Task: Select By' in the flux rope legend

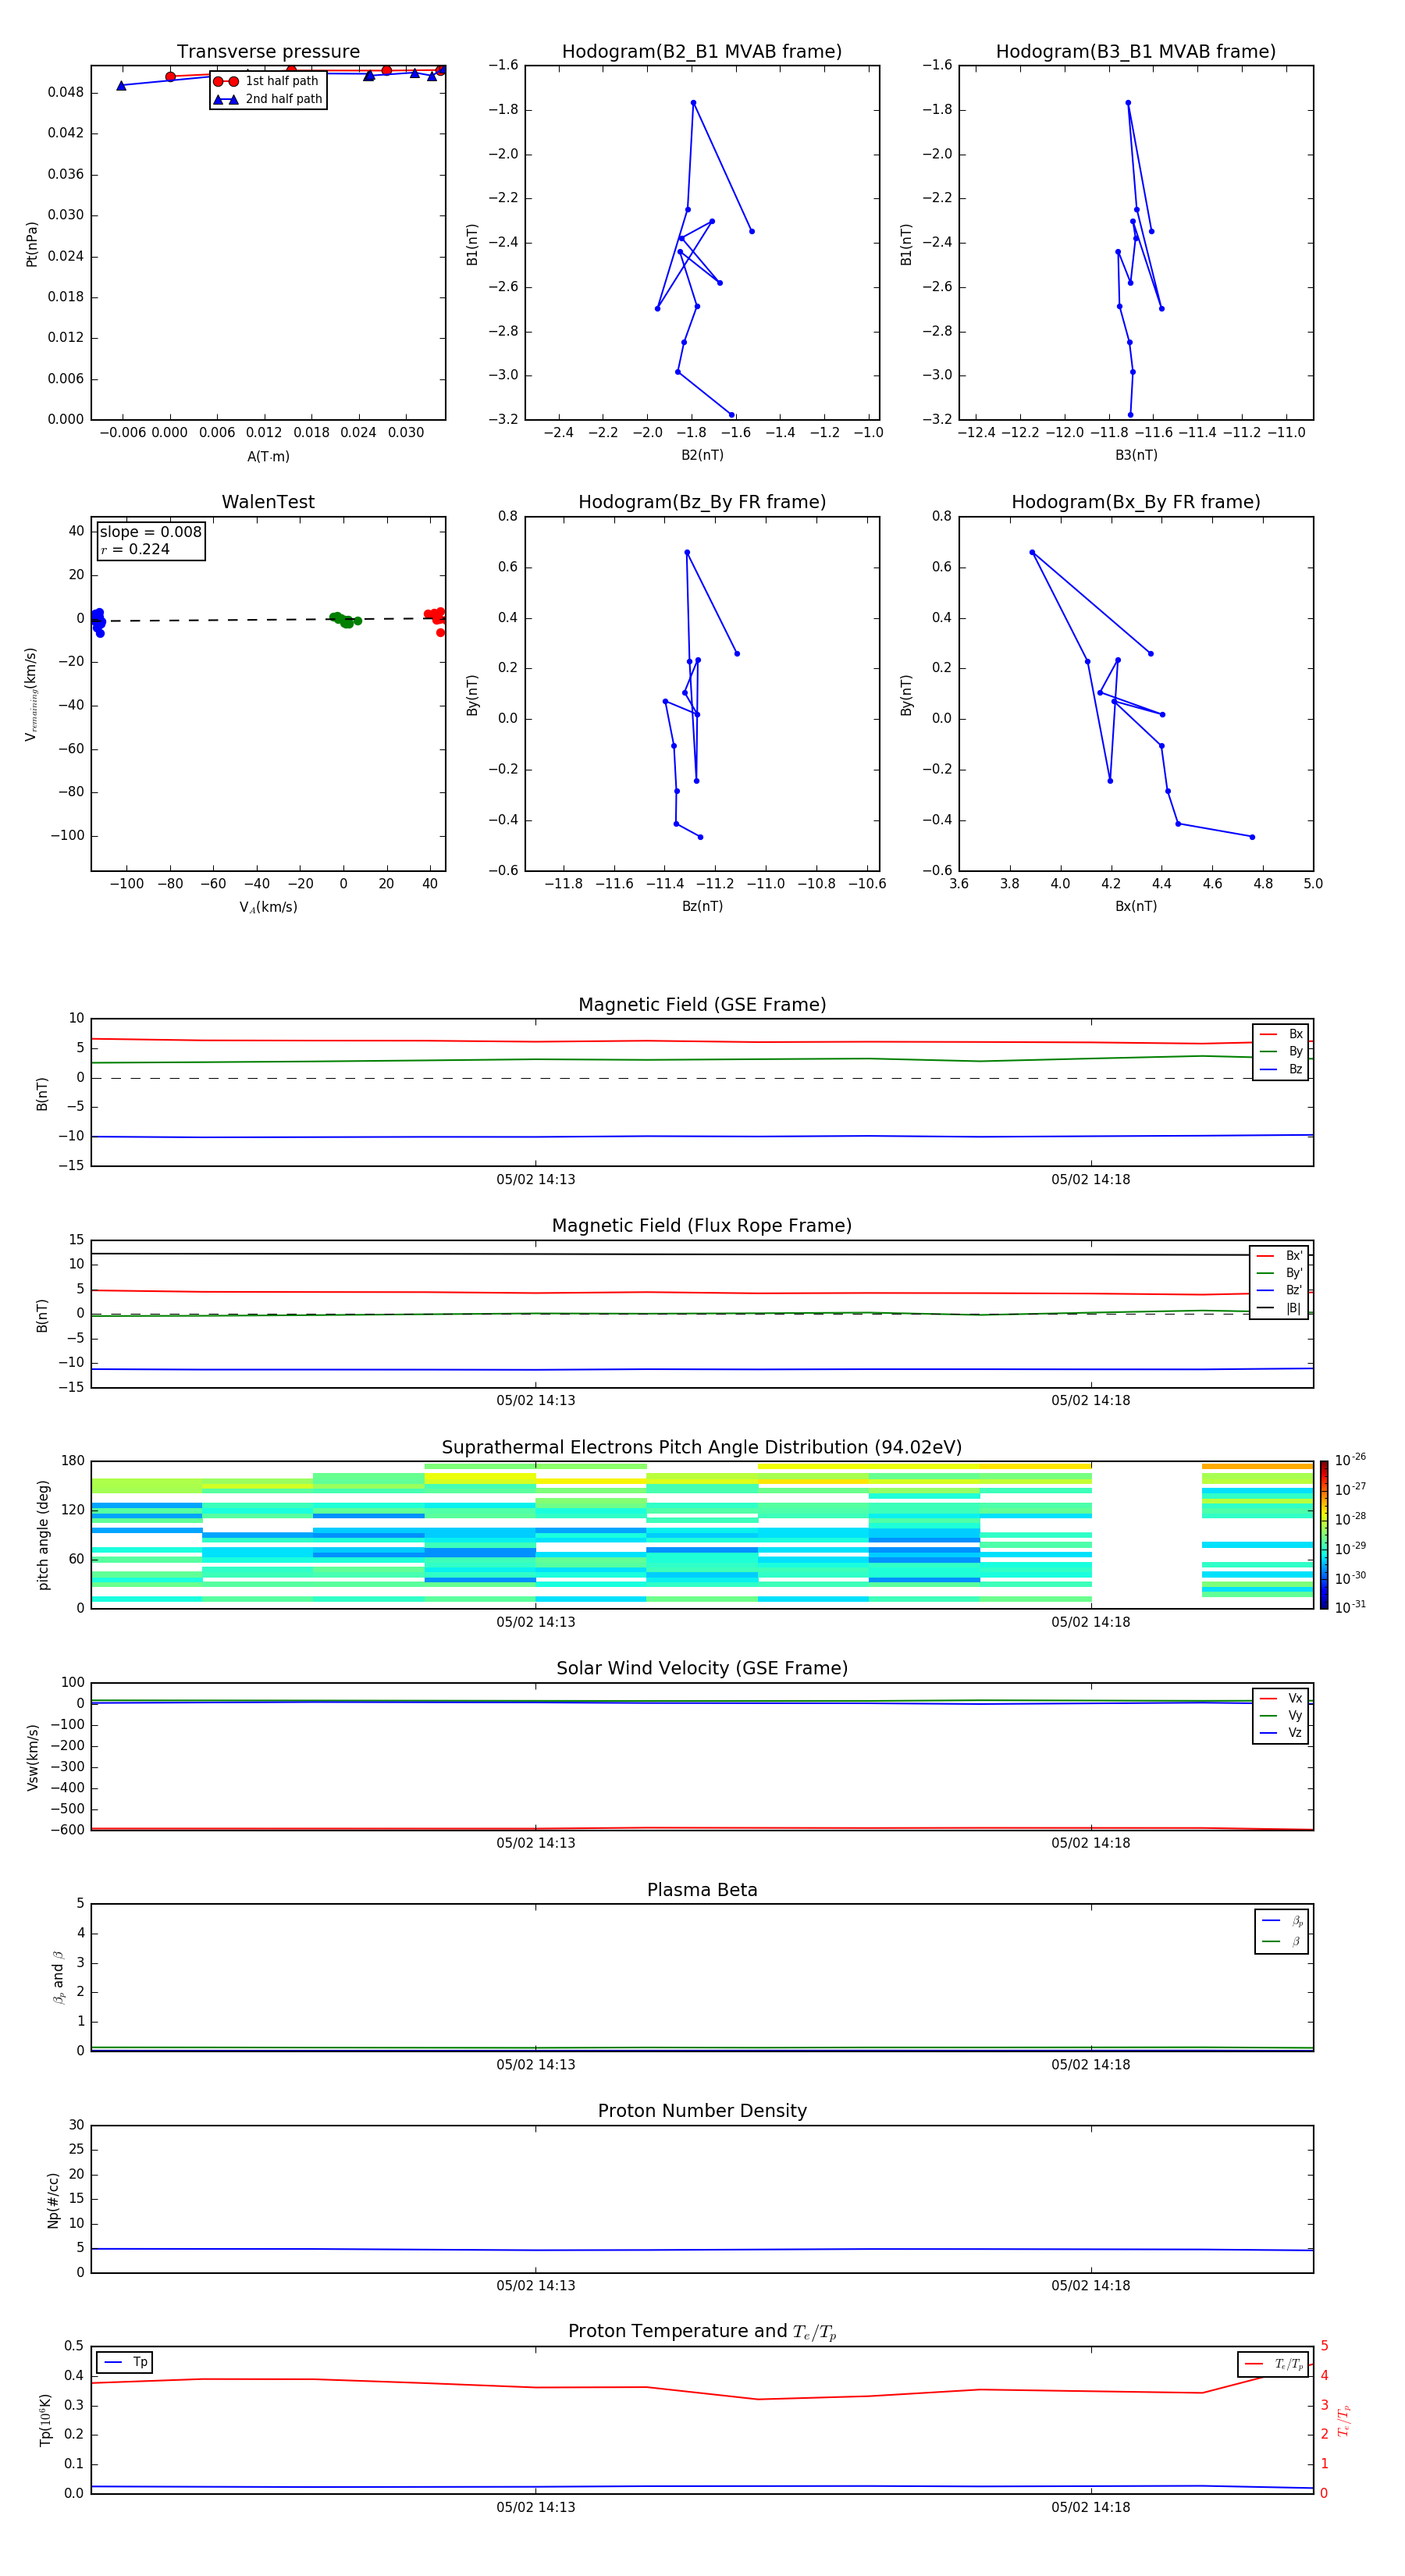Action: (x=1279, y=1273)
